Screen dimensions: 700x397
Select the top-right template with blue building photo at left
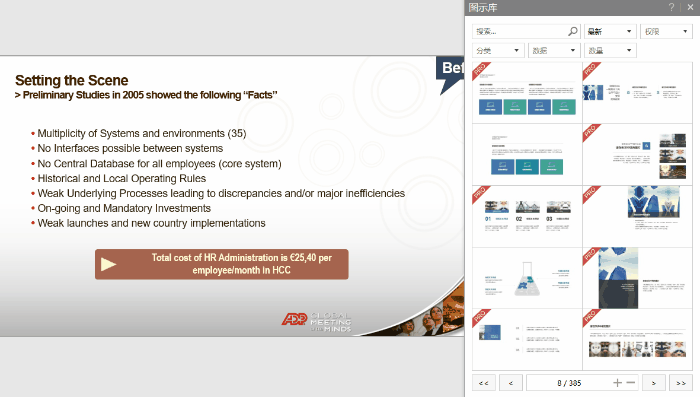(638, 93)
